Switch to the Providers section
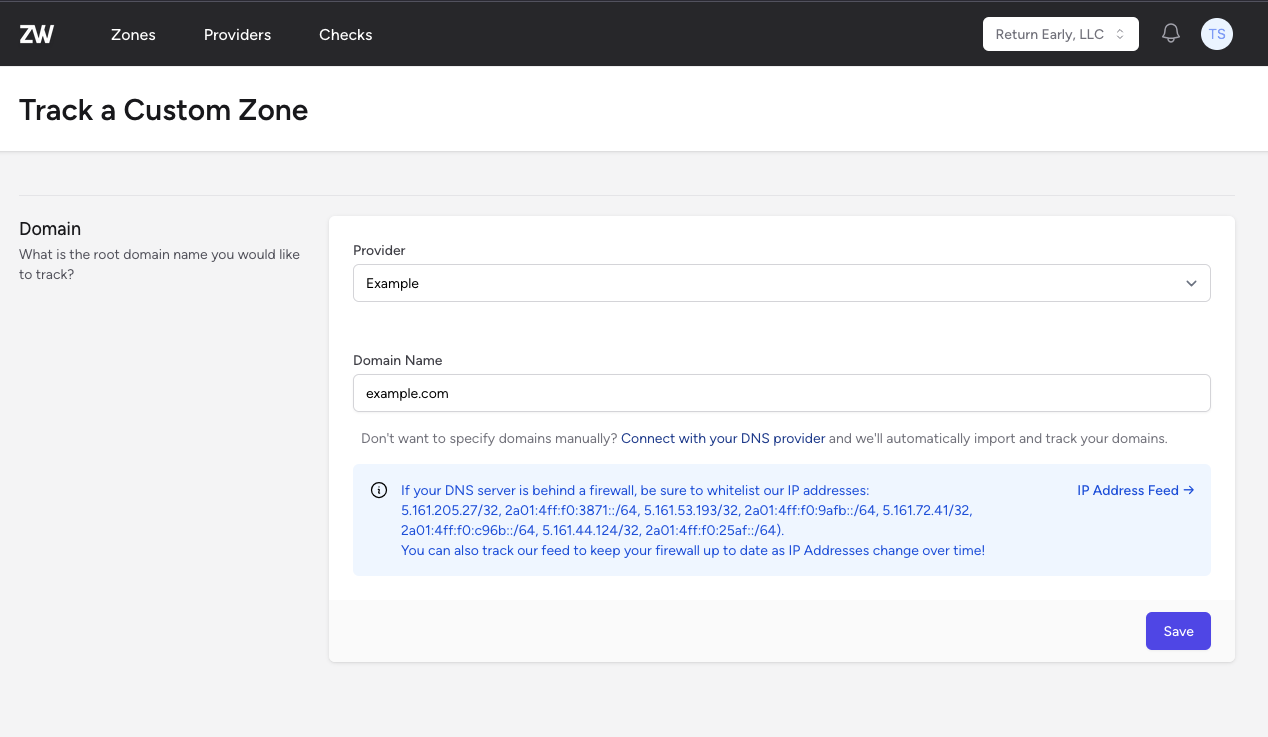1268x737 pixels. pyautogui.click(x=237, y=34)
